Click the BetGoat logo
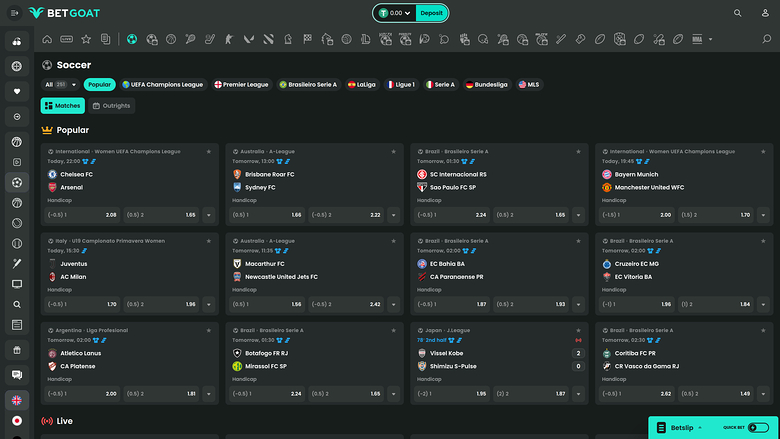This screenshot has height=439, width=780. click(x=64, y=13)
